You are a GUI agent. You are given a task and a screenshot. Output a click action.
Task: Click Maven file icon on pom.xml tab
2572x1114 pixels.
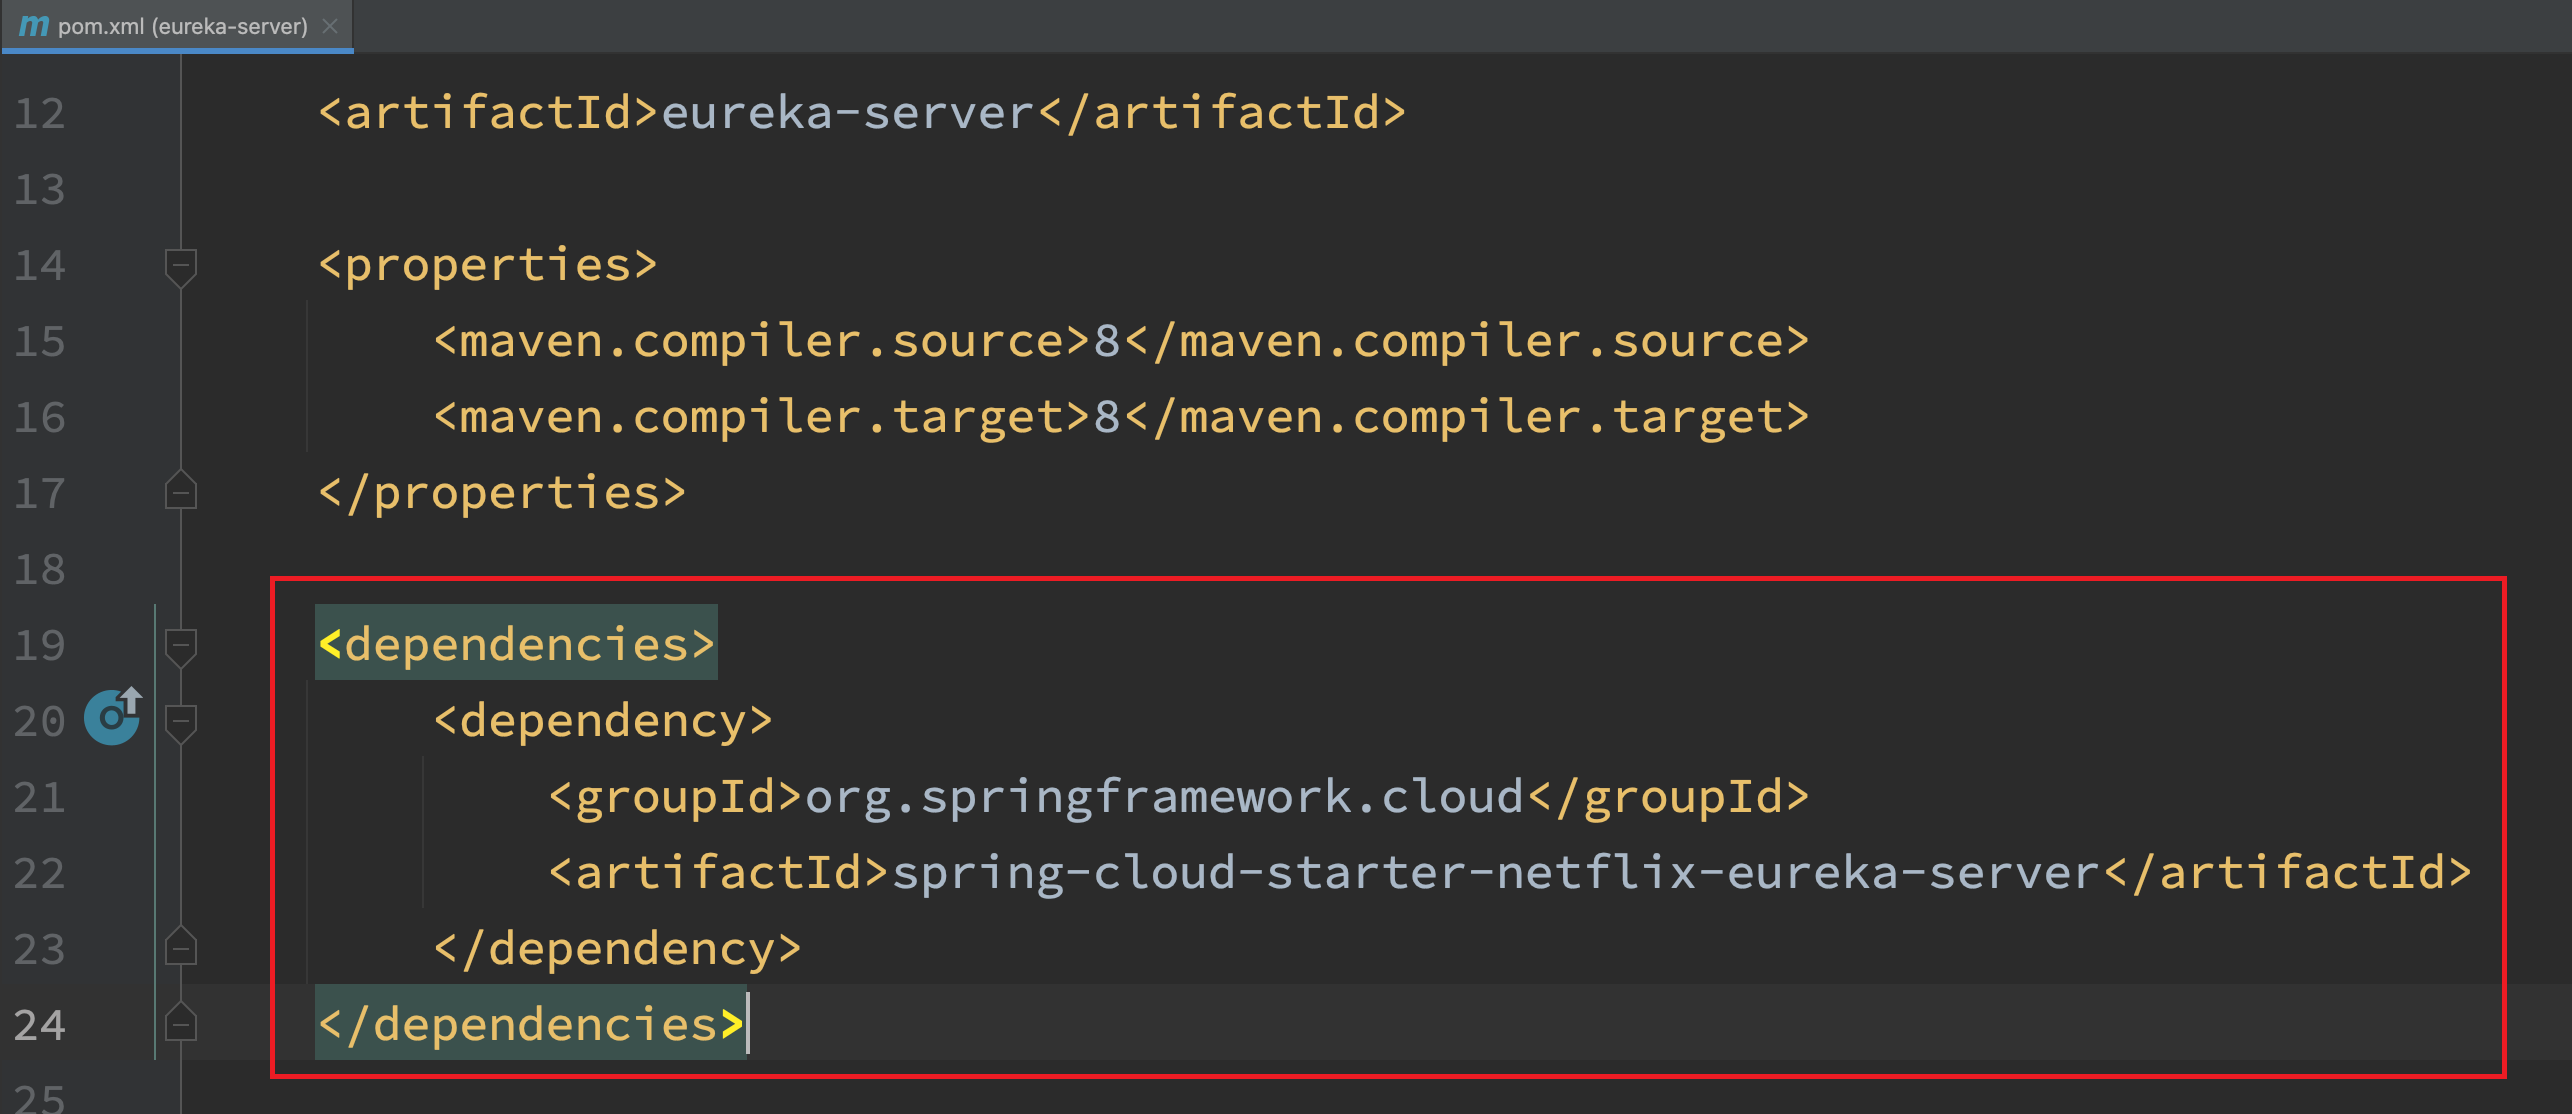[34, 26]
